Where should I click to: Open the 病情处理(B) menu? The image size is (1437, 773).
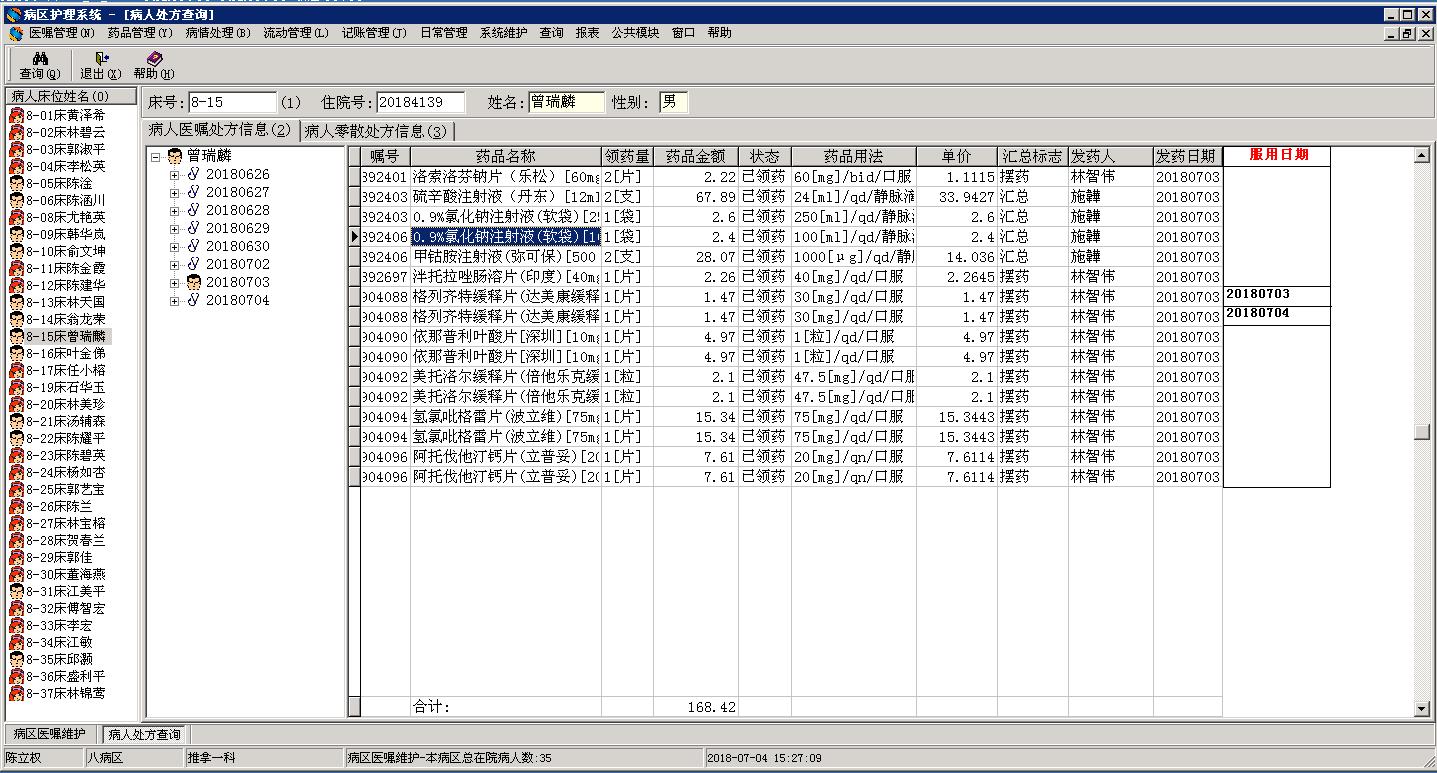click(218, 33)
